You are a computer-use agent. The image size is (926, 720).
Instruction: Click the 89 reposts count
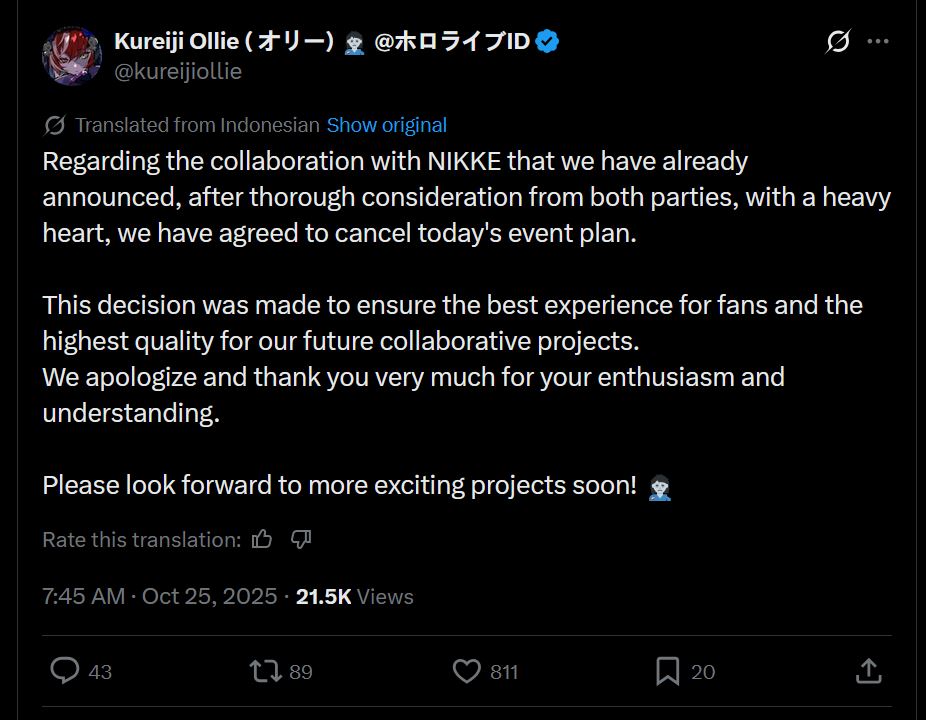click(301, 672)
